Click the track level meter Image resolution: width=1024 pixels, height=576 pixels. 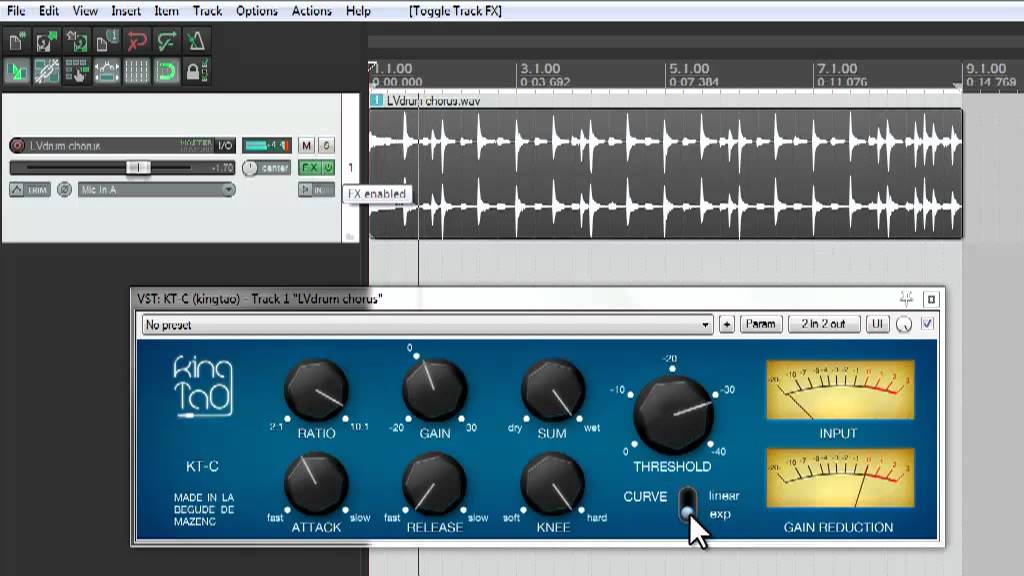pos(266,146)
